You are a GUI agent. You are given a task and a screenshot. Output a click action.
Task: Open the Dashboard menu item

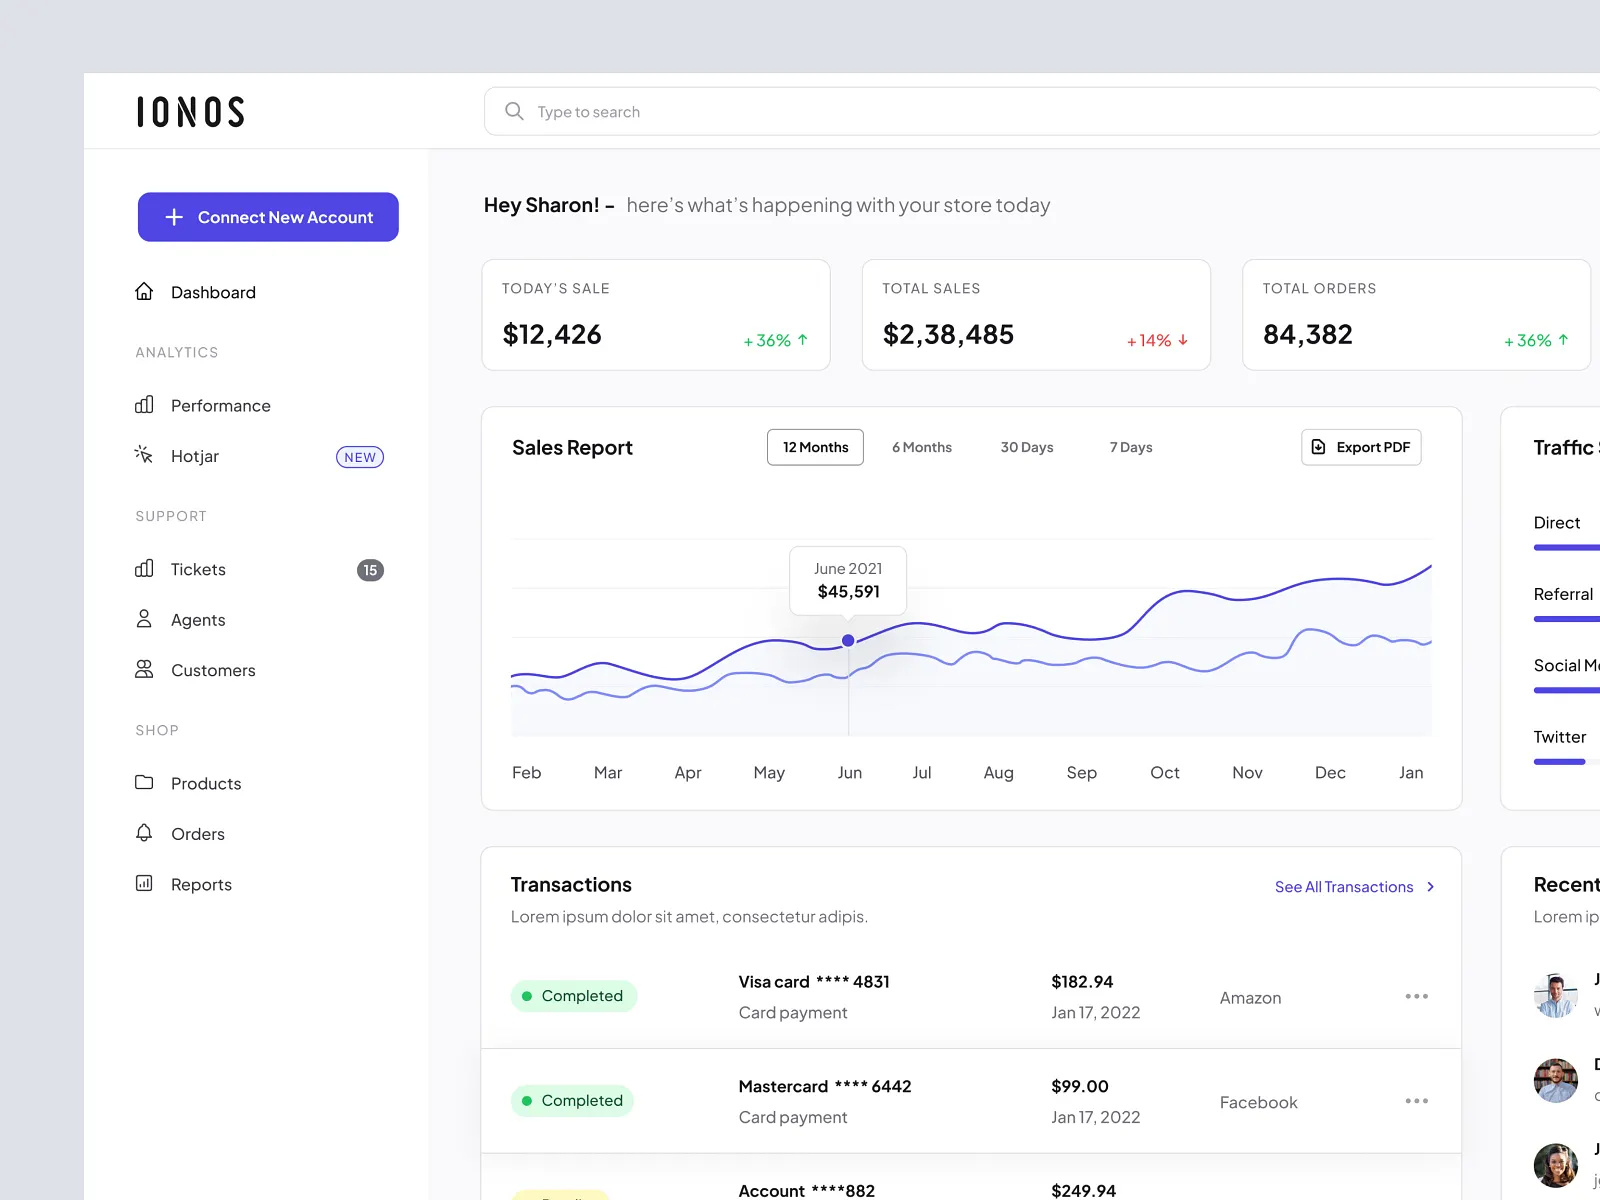(213, 292)
